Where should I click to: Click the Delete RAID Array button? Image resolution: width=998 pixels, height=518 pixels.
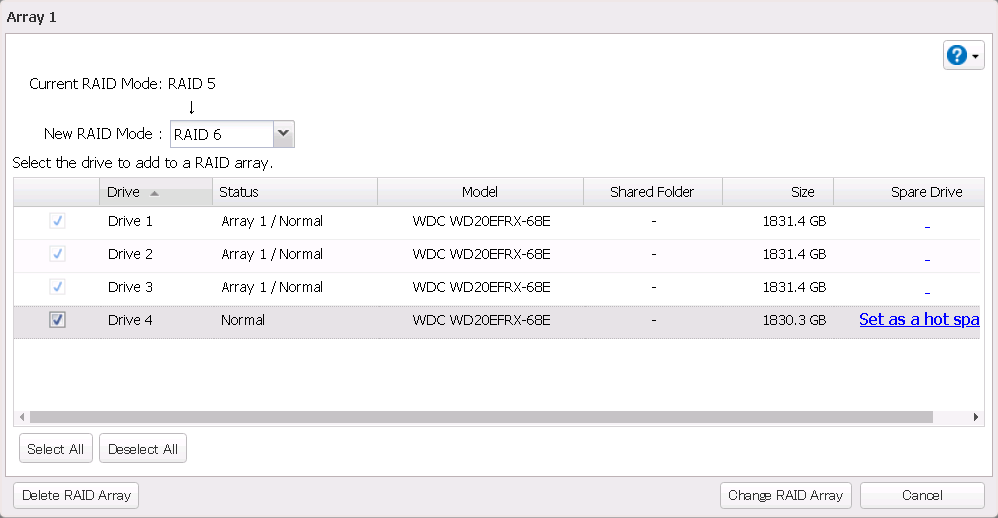tap(76, 495)
